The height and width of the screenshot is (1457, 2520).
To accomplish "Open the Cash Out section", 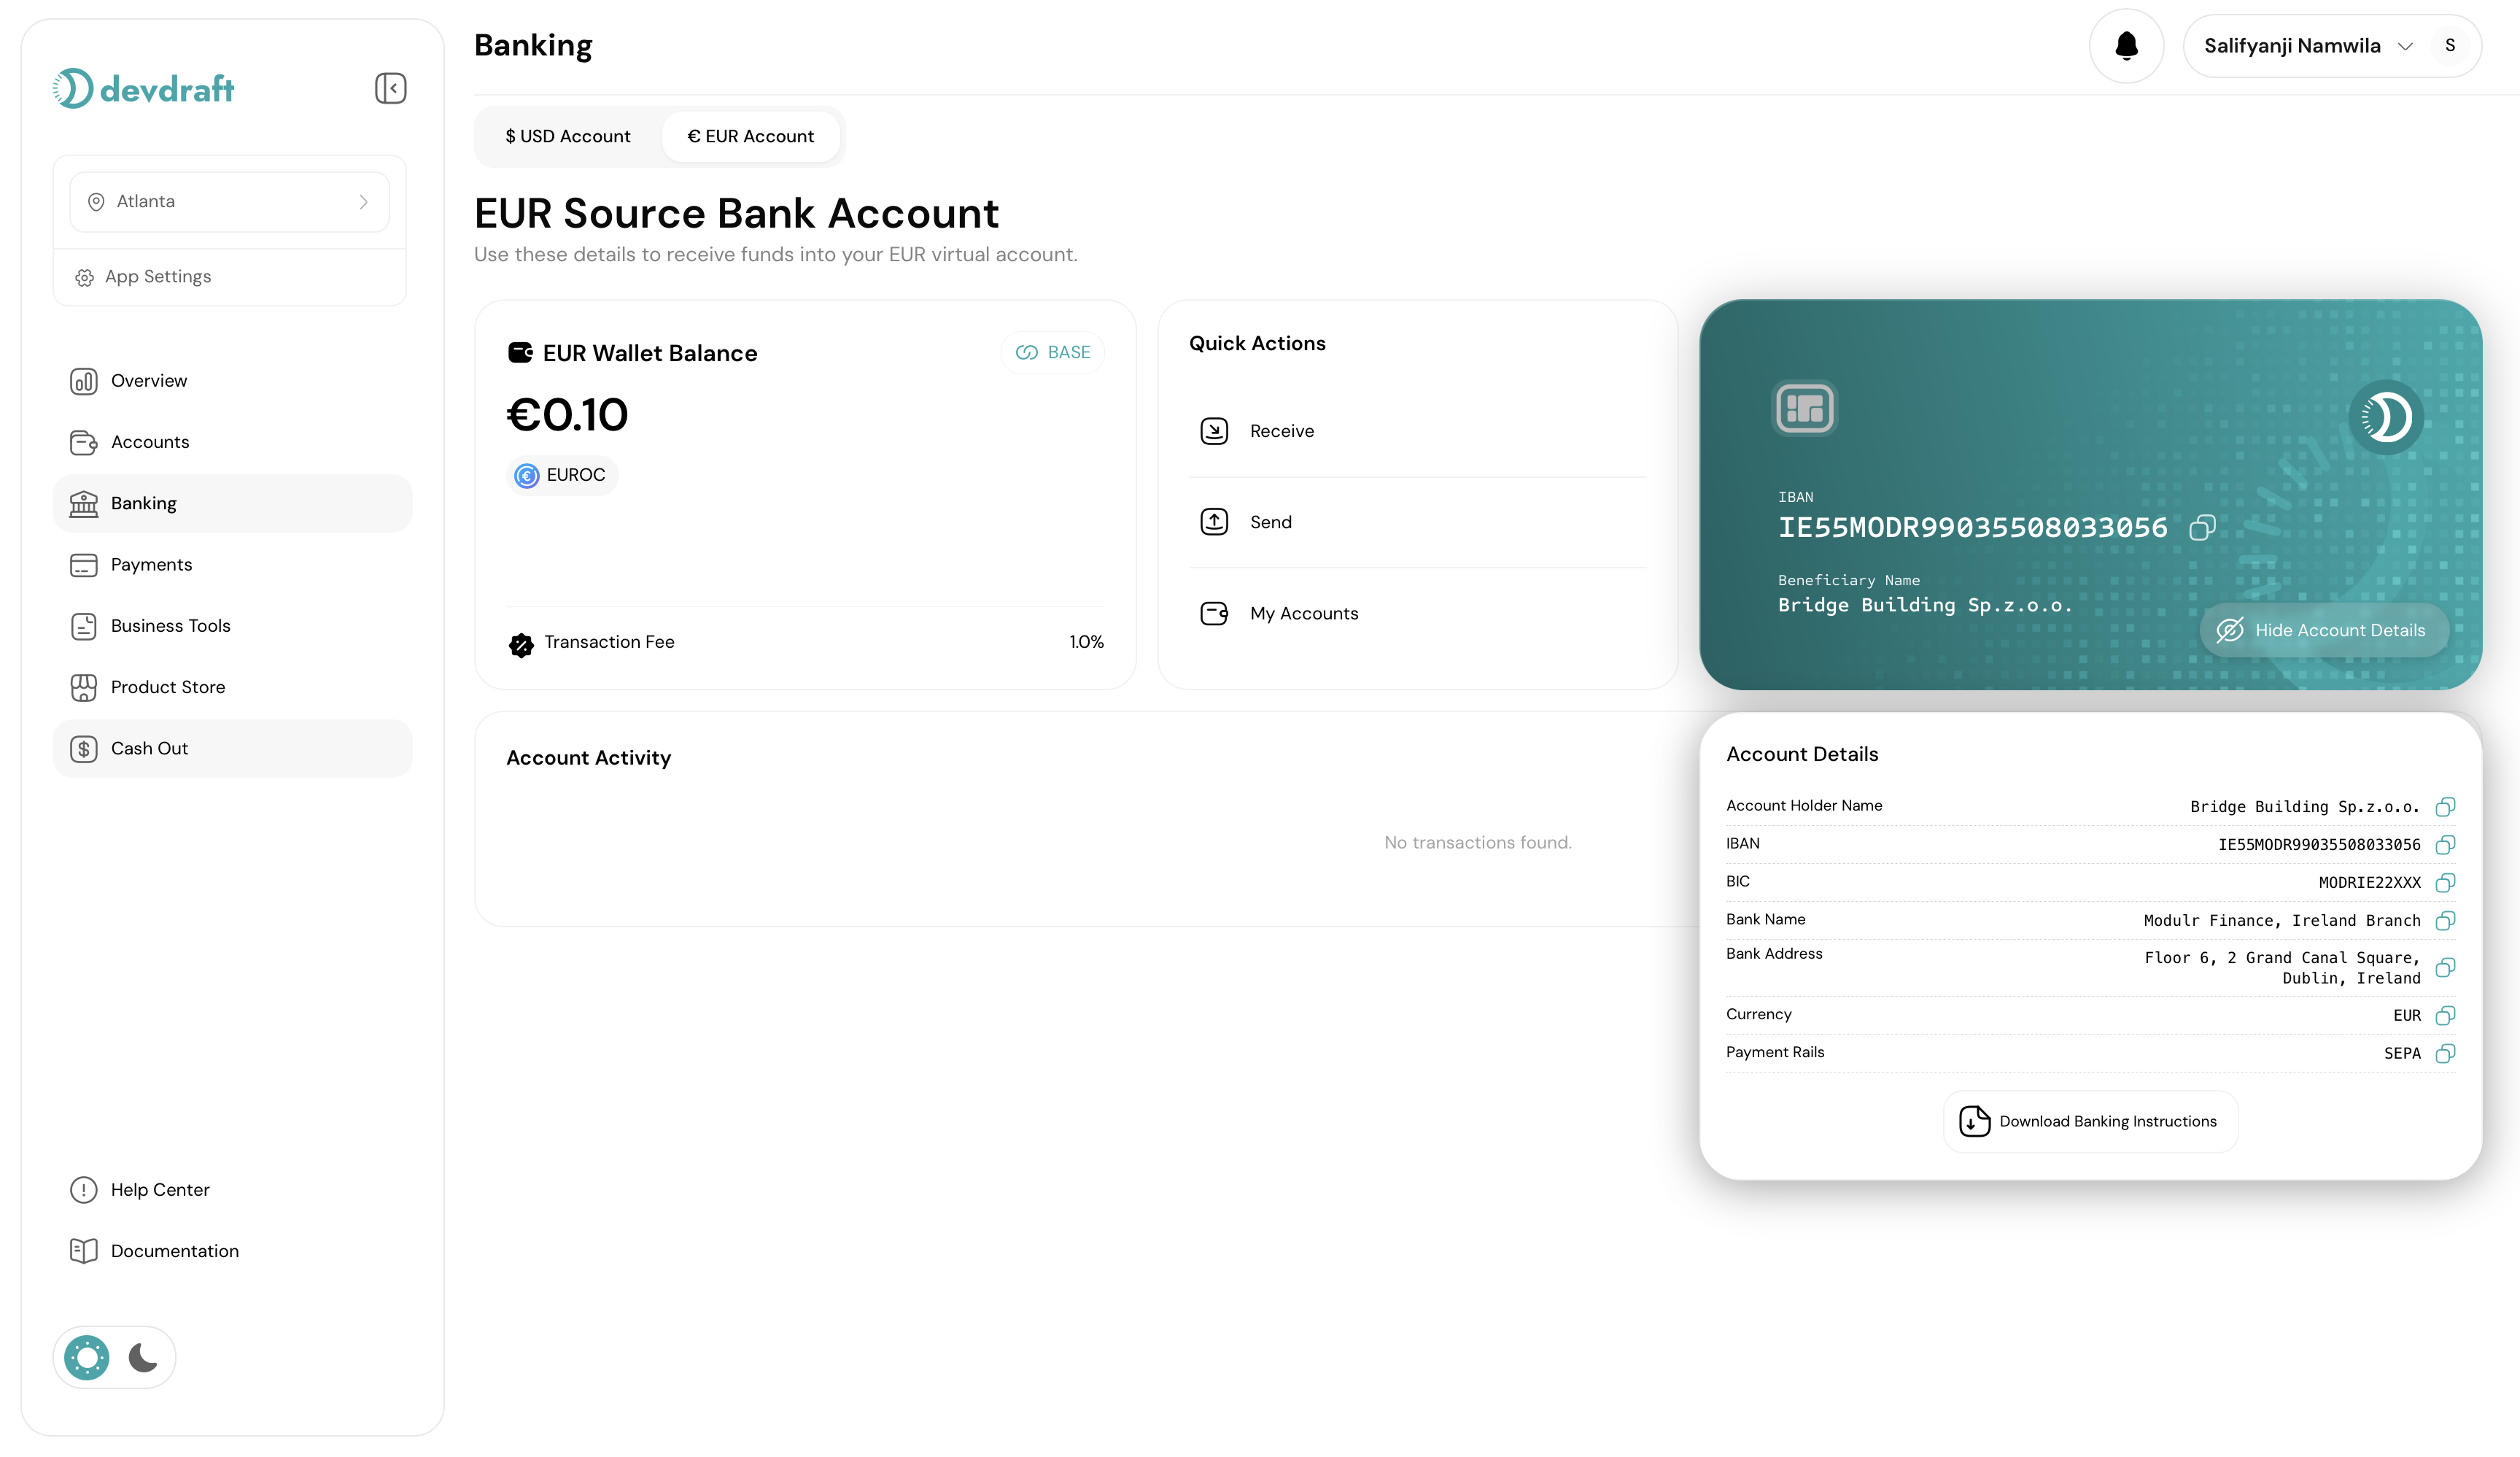I will click(x=149, y=748).
